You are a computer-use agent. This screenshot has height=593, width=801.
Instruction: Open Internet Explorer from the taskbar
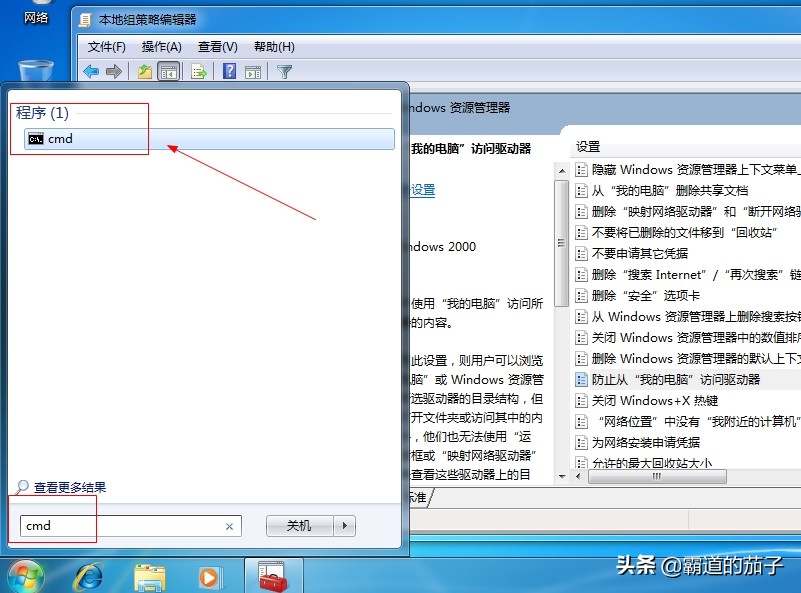(x=87, y=576)
